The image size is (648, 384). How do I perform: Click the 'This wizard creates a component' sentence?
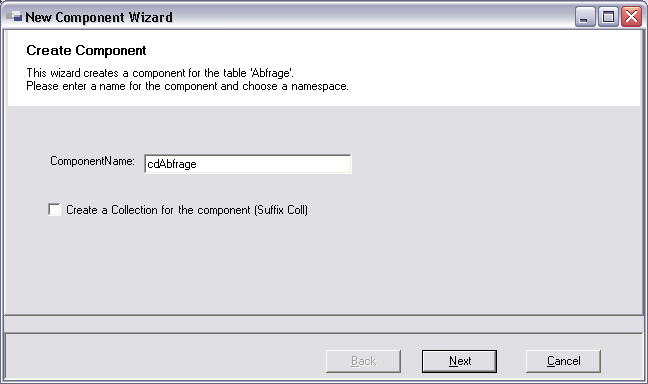tap(160, 73)
